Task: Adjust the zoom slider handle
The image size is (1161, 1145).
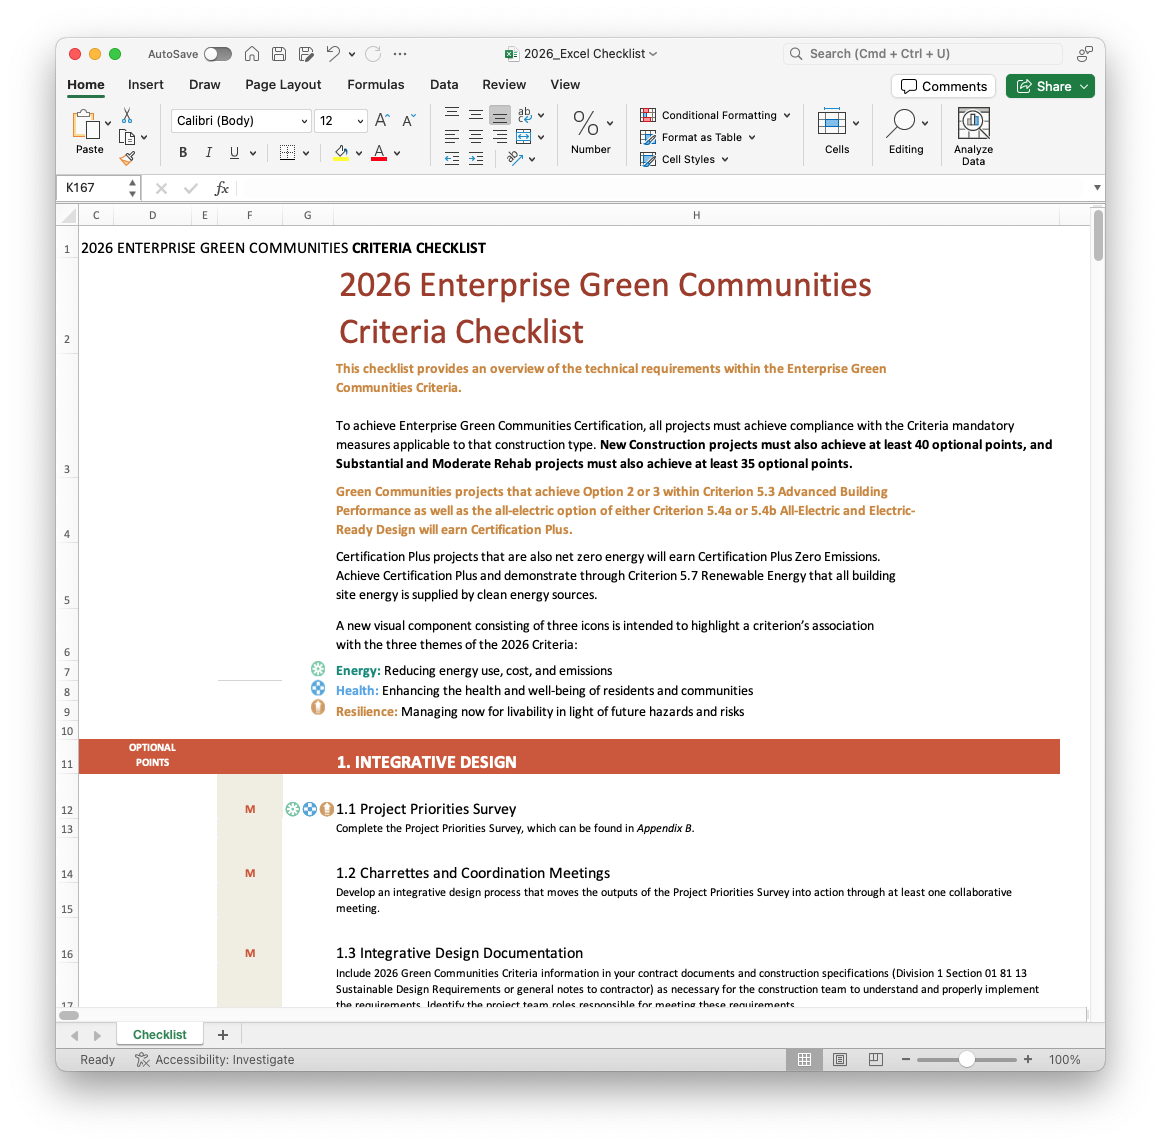Action: (967, 1059)
